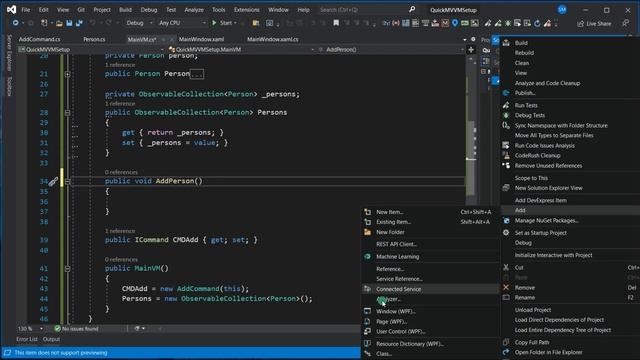The width and height of the screenshot is (640, 360).
Task: Click the Set as Startup Project gear icon
Action: [x=506, y=233]
